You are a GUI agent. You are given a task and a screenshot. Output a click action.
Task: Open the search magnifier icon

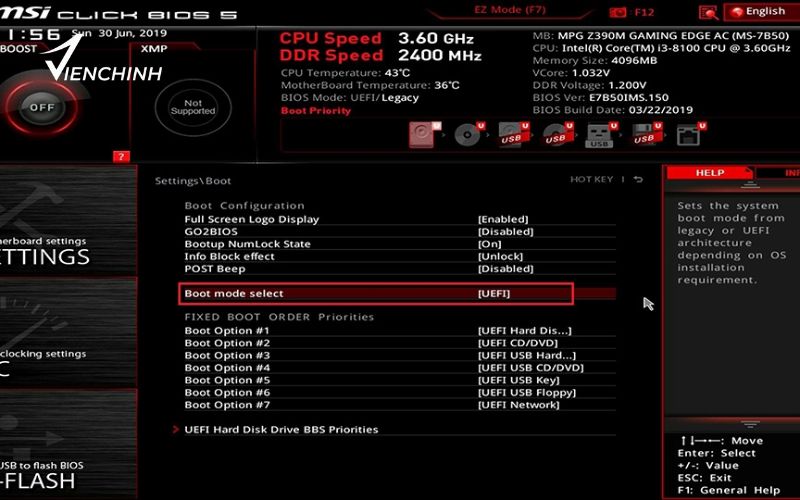[708, 13]
